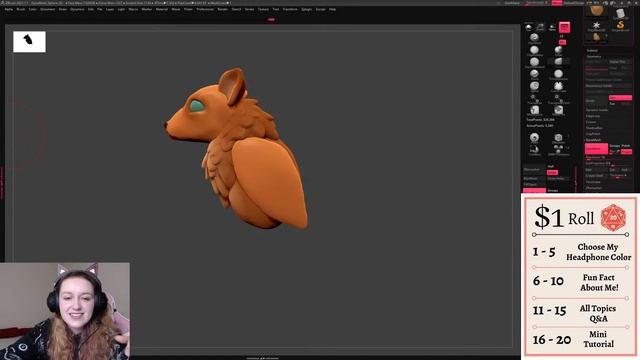Select the PolyMesh3D star tool icon

pos(596,26)
